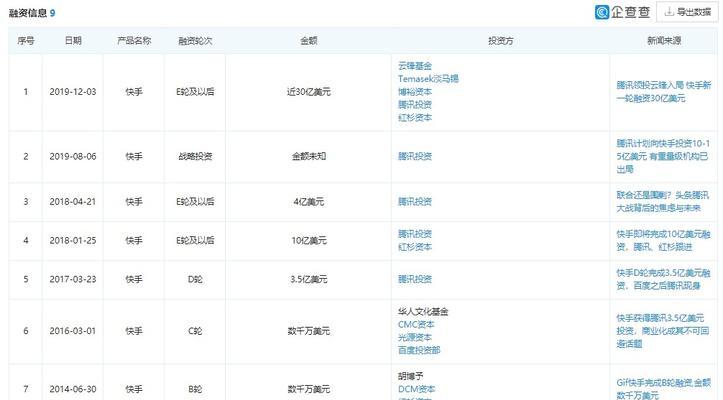Select investor text 胡博予
723x400 pixels.
(x=410, y=376)
